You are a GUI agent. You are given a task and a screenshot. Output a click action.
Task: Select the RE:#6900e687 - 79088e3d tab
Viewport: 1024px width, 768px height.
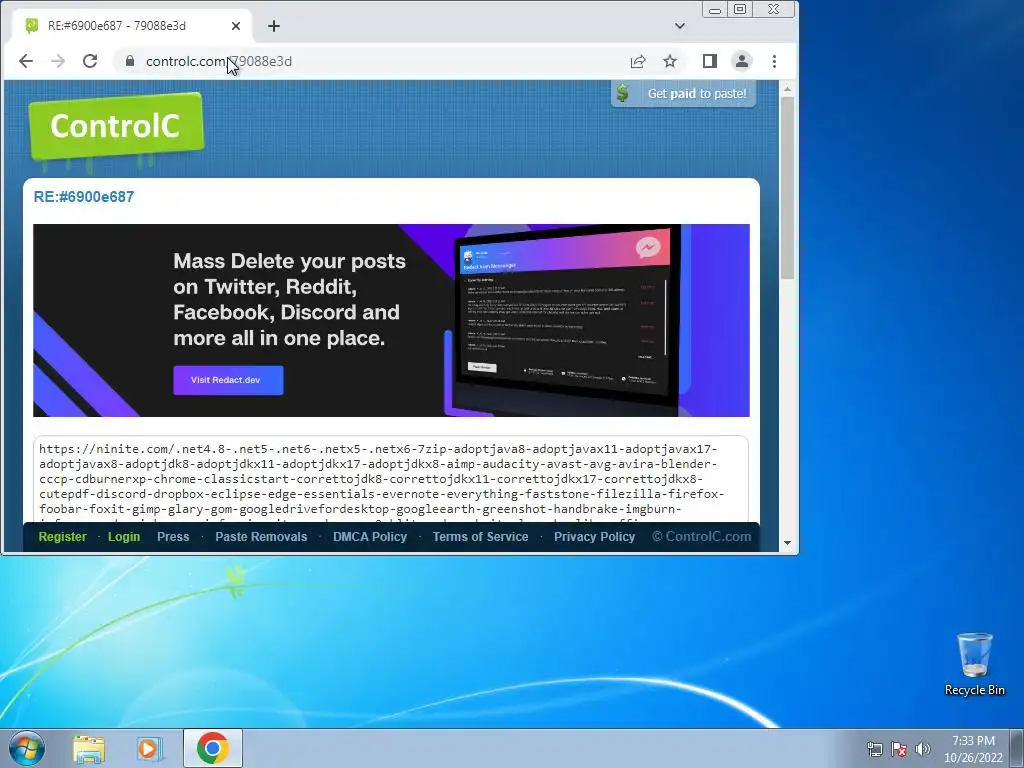point(131,26)
